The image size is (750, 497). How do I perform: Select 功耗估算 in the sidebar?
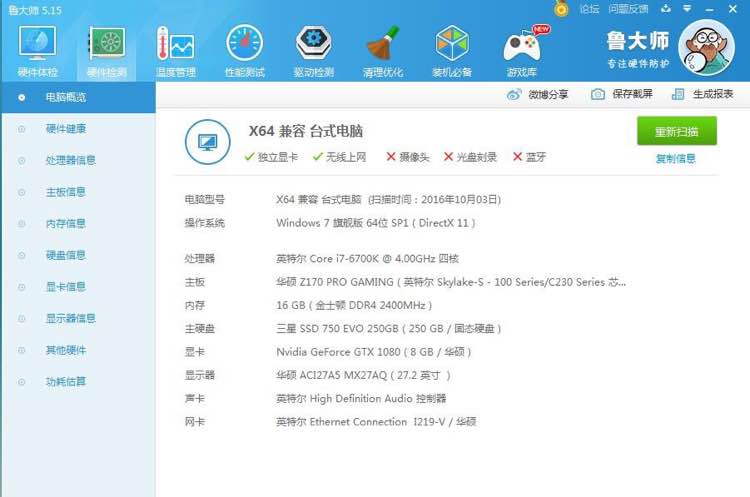pyautogui.click(x=78, y=382)
